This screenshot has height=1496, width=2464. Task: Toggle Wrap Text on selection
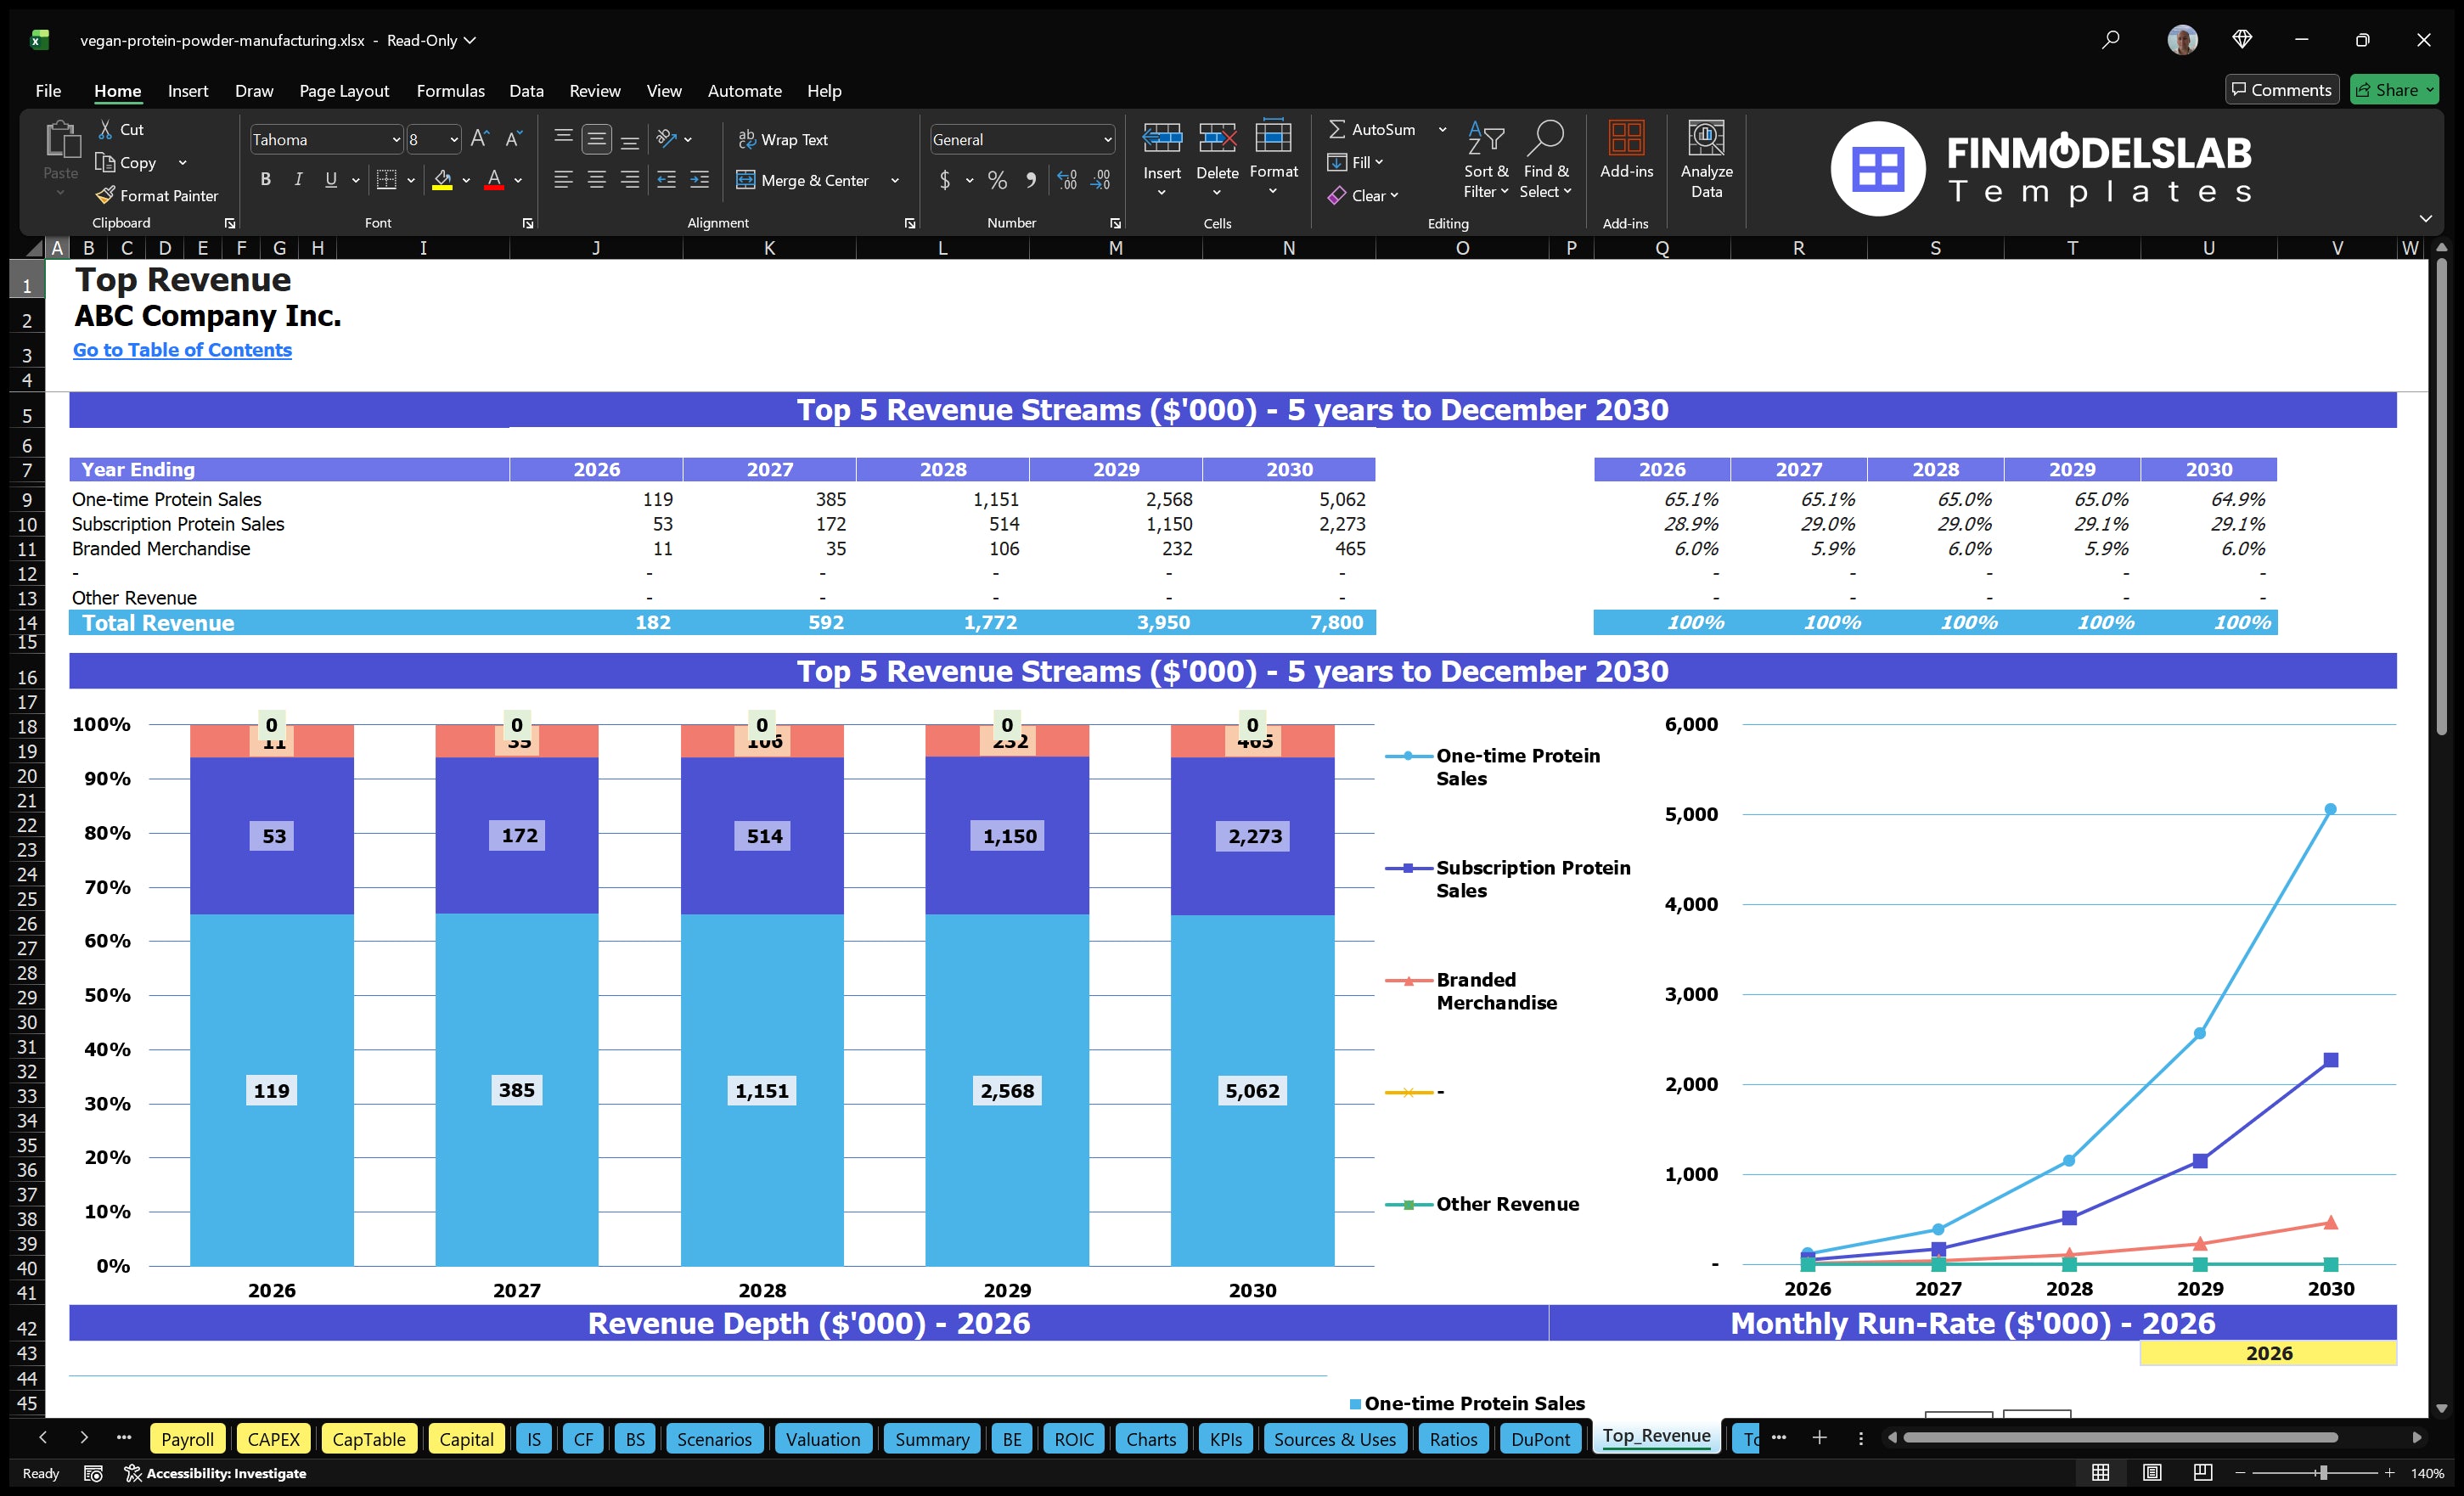coord(783,139)
